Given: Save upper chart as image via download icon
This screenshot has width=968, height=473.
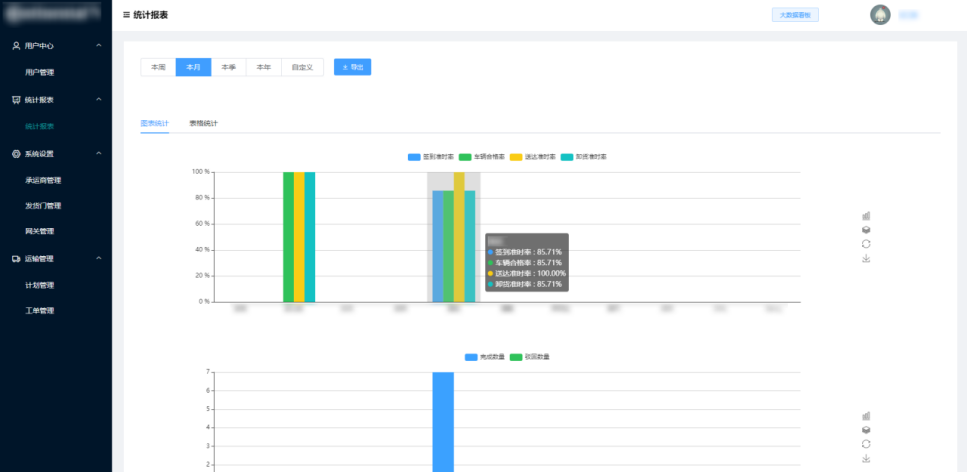Looking at the screenshot, I should pyautogui.click(x=866, y=259).
